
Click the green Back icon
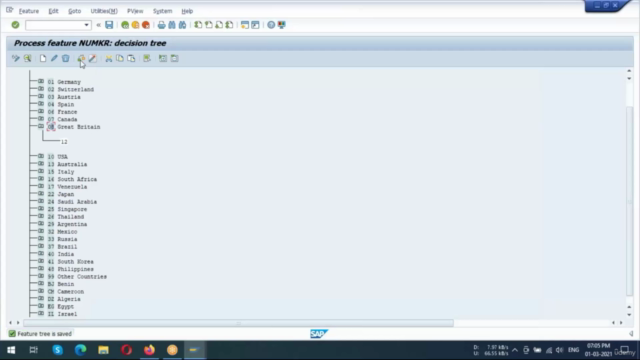(x=125, y=25)
